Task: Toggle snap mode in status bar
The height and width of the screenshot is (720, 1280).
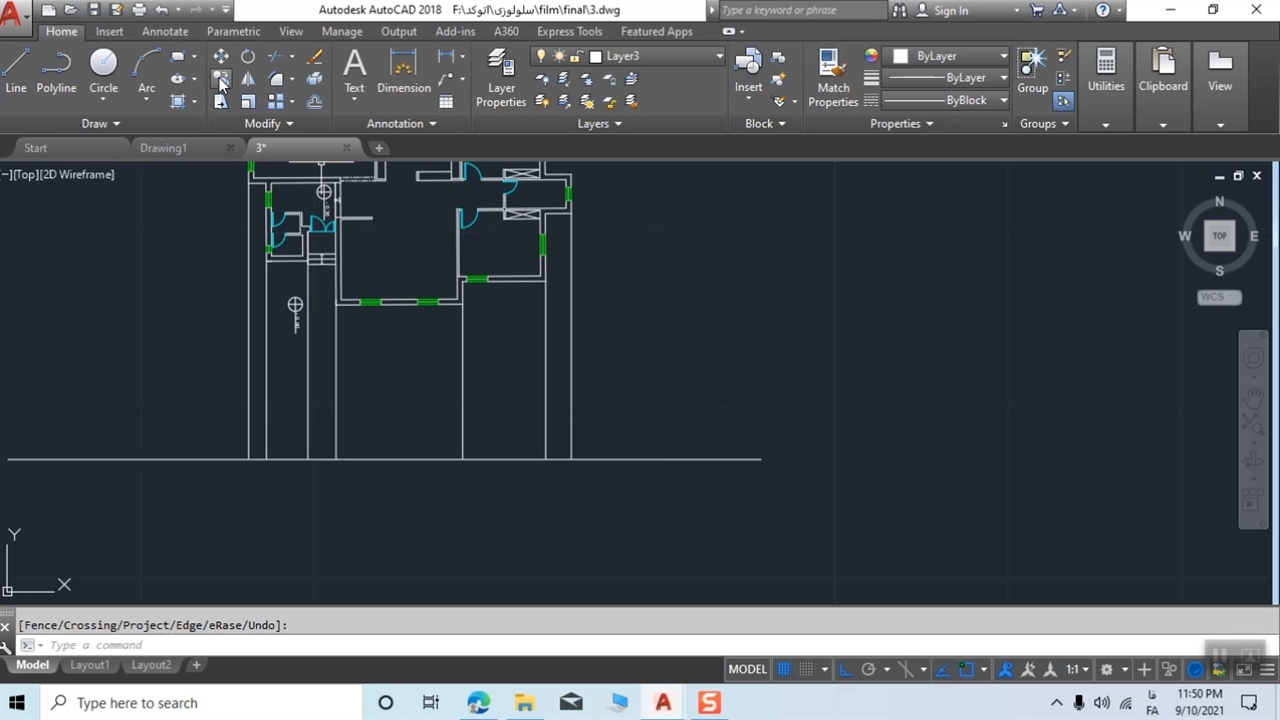Action: pos(806,669)
